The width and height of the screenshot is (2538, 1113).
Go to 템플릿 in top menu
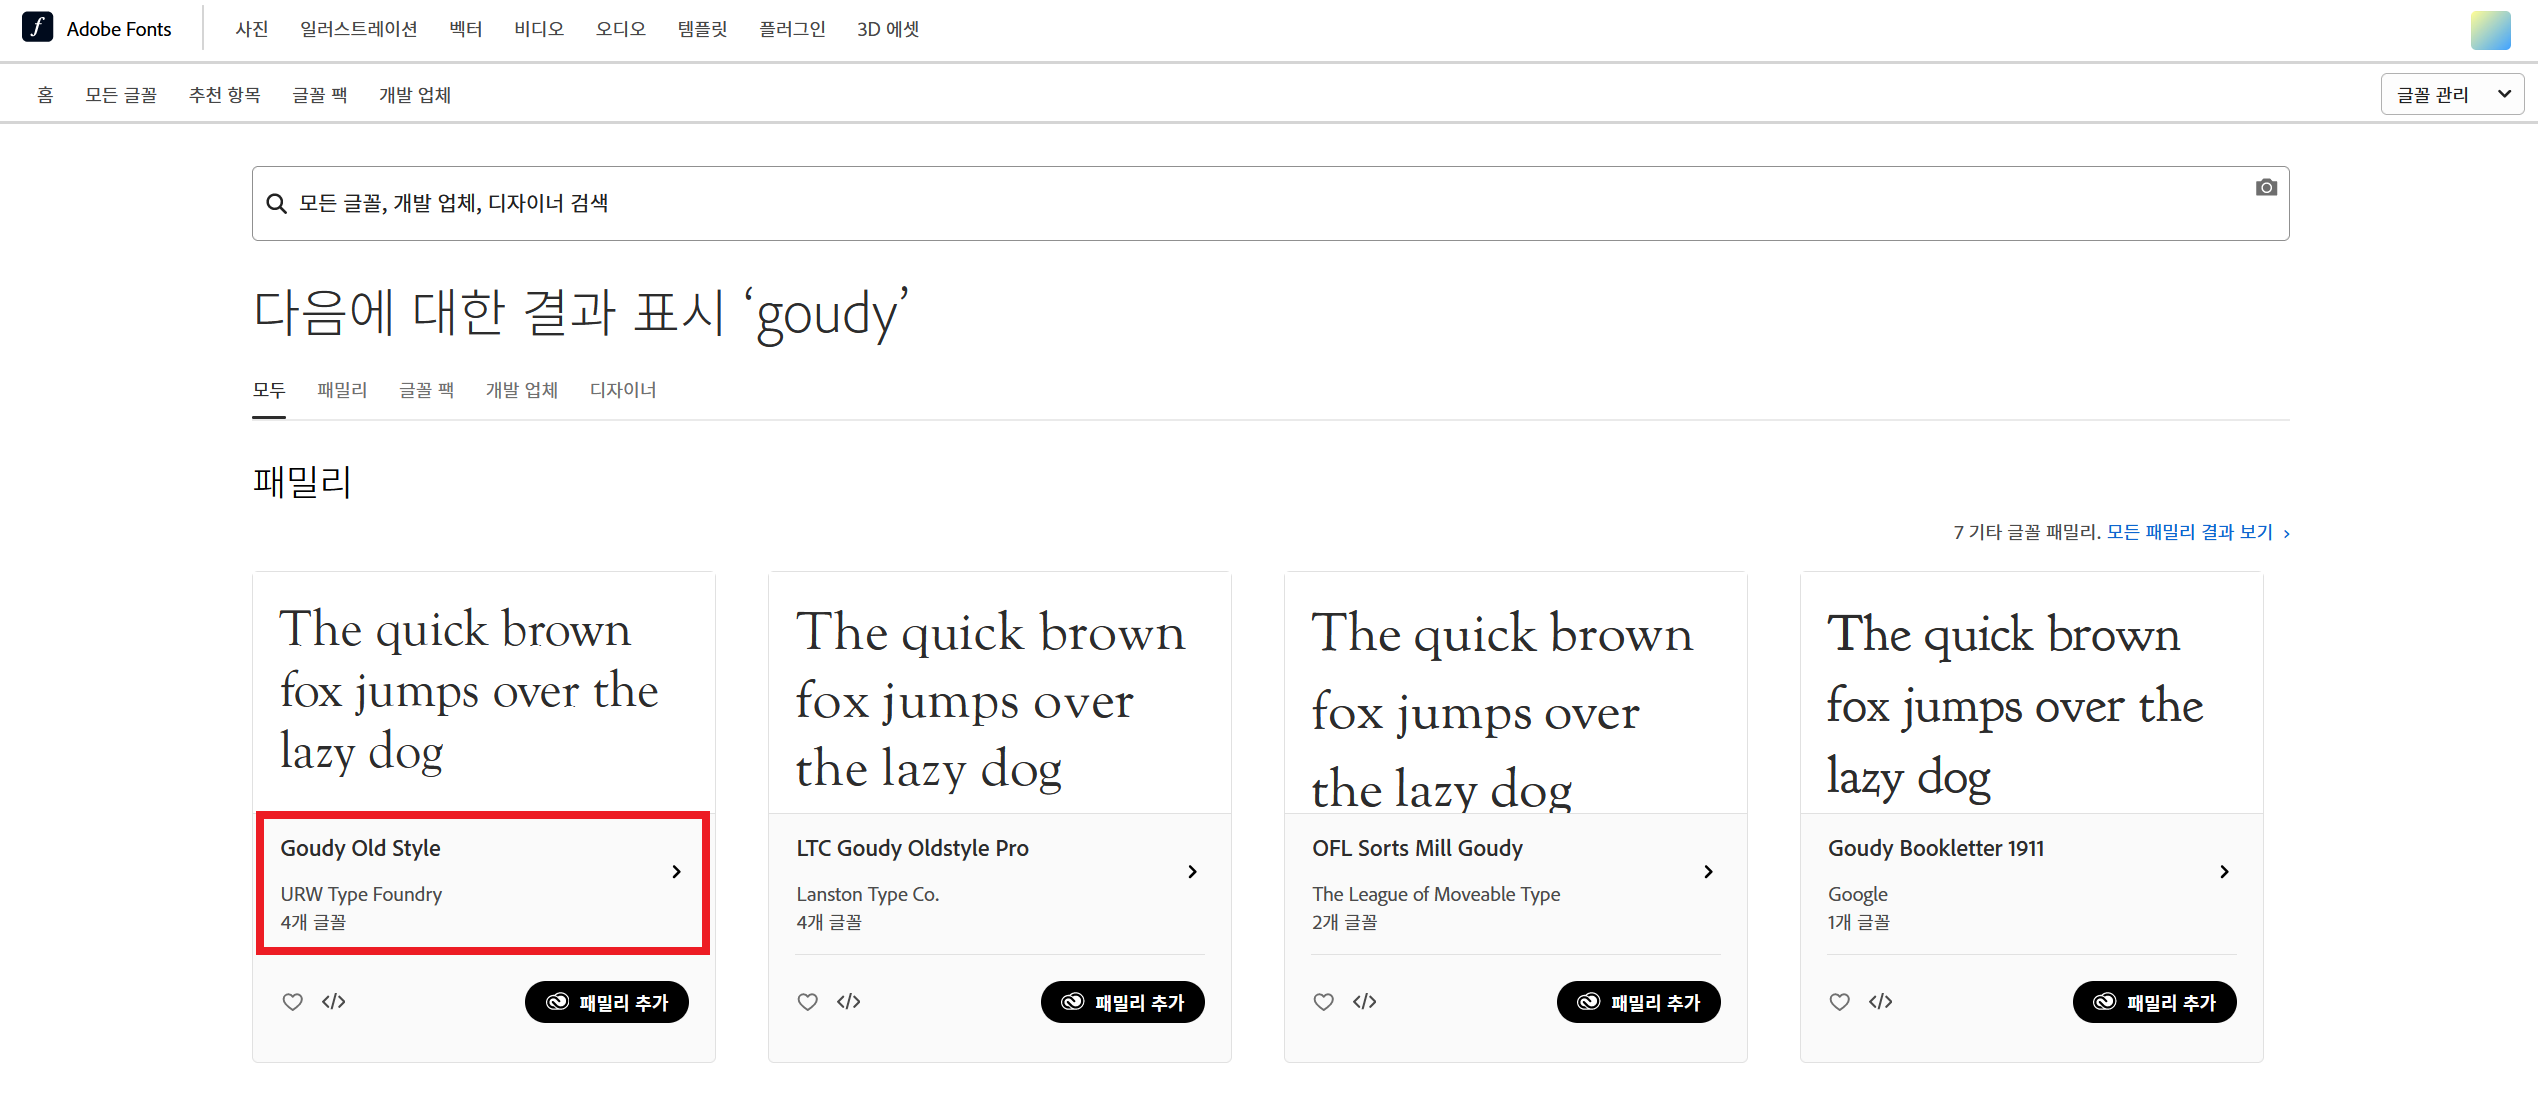coord(703,29)
